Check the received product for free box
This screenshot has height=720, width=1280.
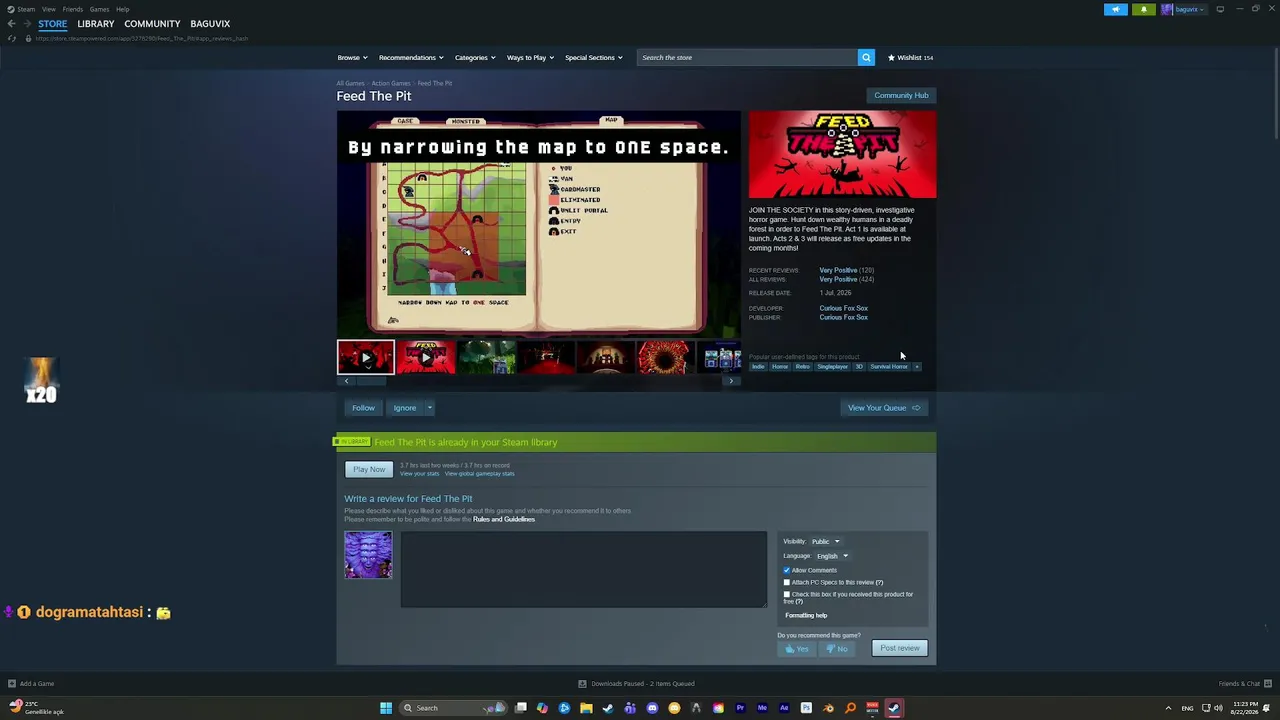click(787, 594)
